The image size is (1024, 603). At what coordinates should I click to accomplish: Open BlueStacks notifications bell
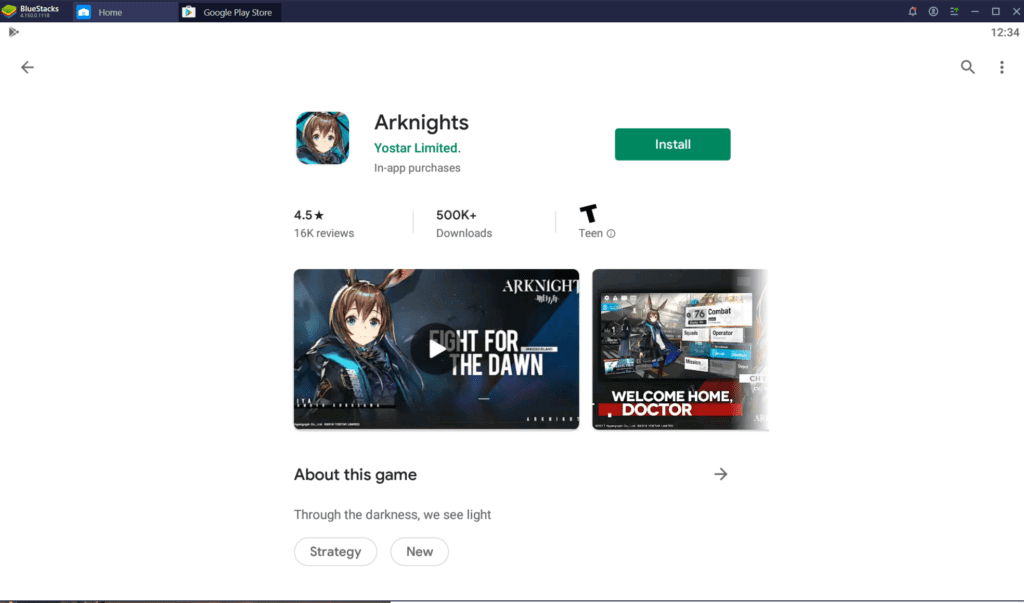[x=912, y=11]
